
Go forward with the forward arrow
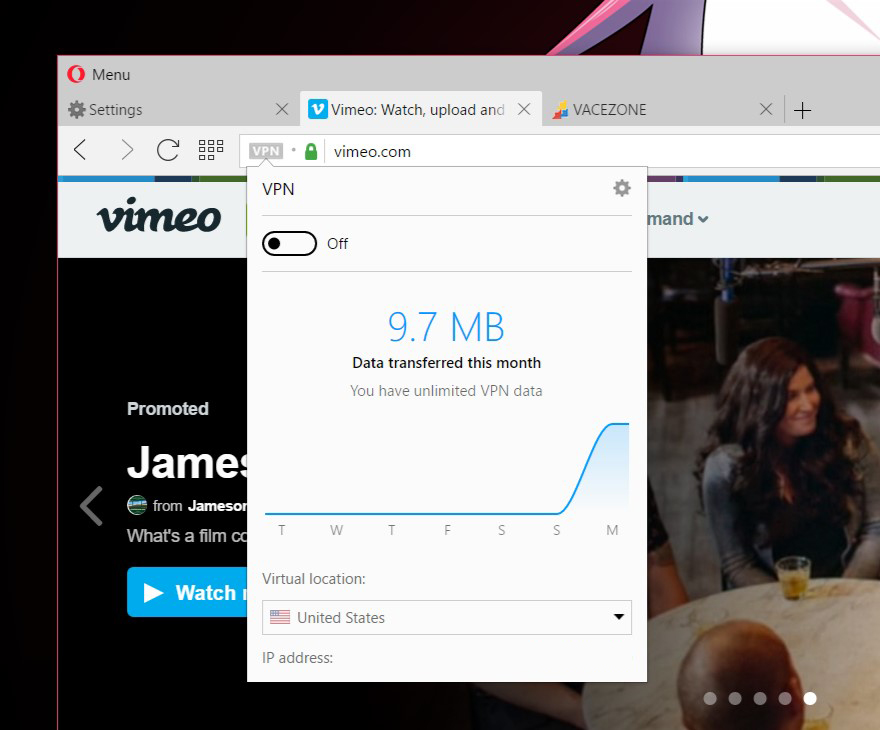[127, 150]
